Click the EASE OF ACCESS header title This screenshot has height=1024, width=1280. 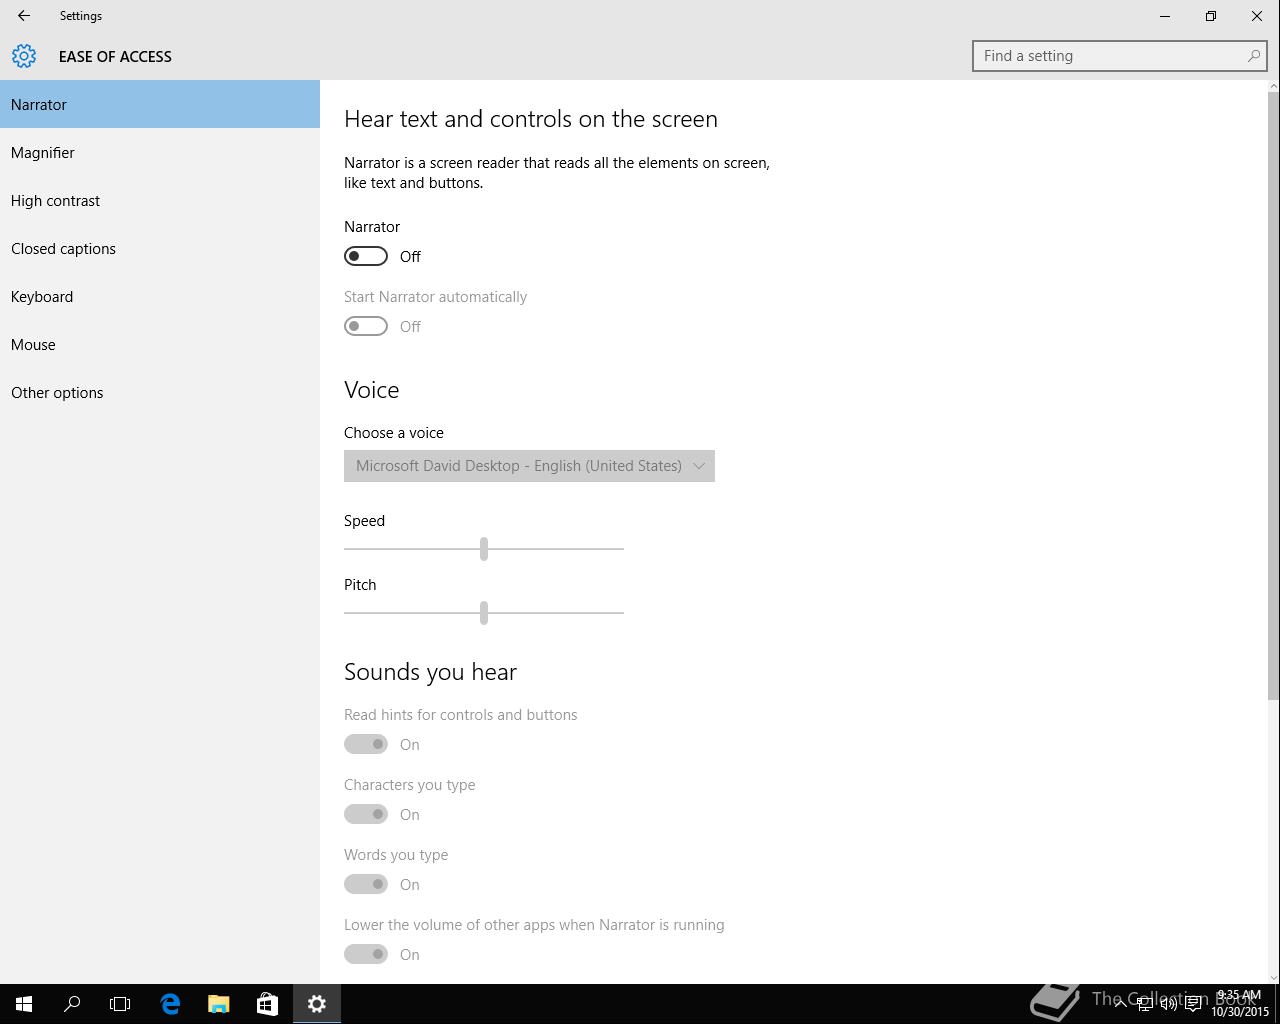[x=115, y=56]
